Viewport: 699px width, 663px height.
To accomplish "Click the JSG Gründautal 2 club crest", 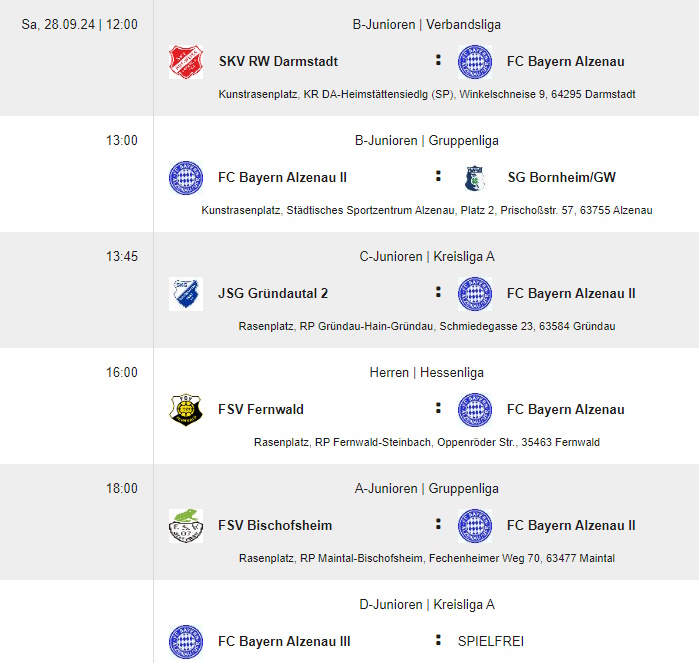I will pos(186,294).
